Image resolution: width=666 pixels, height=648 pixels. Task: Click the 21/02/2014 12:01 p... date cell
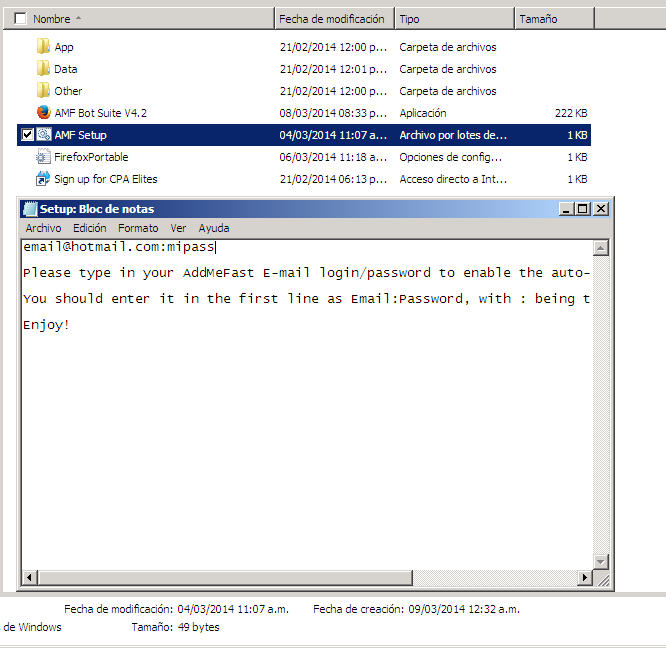[333, 69]
